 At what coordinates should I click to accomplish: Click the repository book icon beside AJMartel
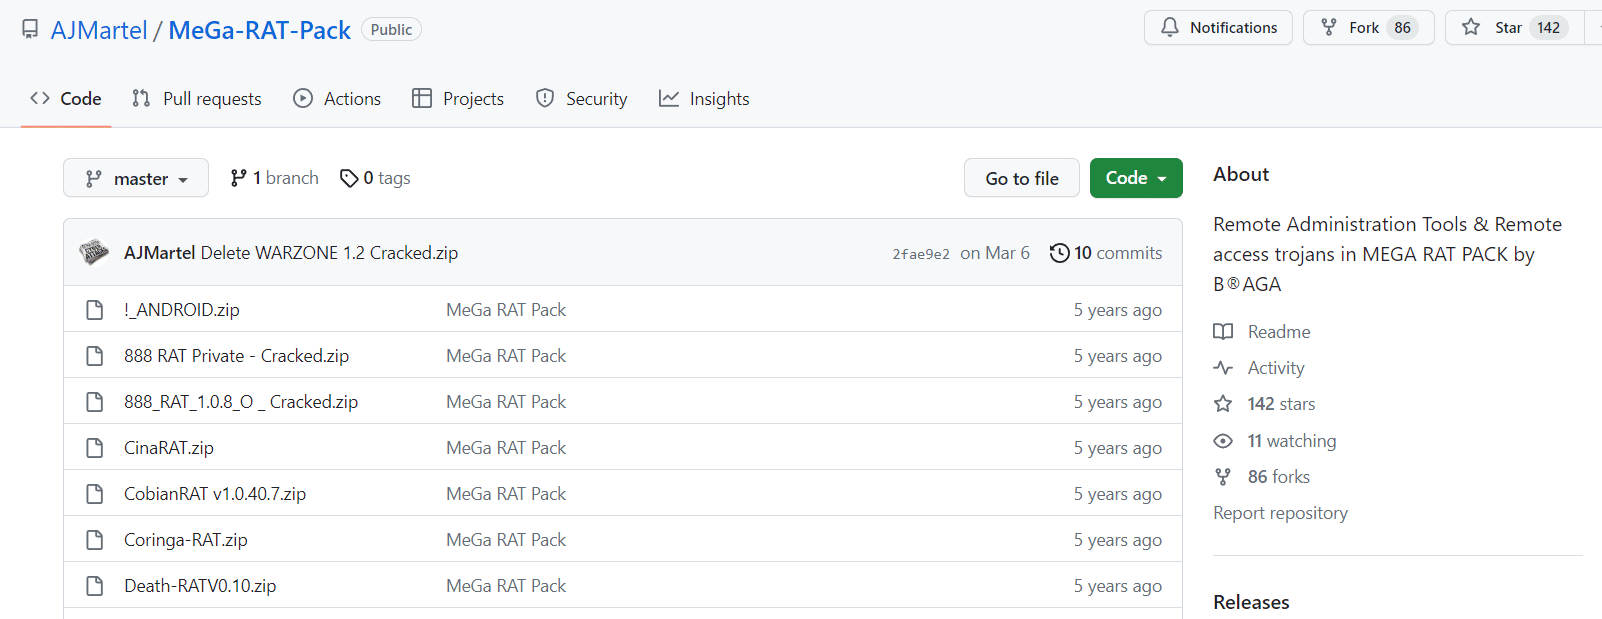click(31, 29)
